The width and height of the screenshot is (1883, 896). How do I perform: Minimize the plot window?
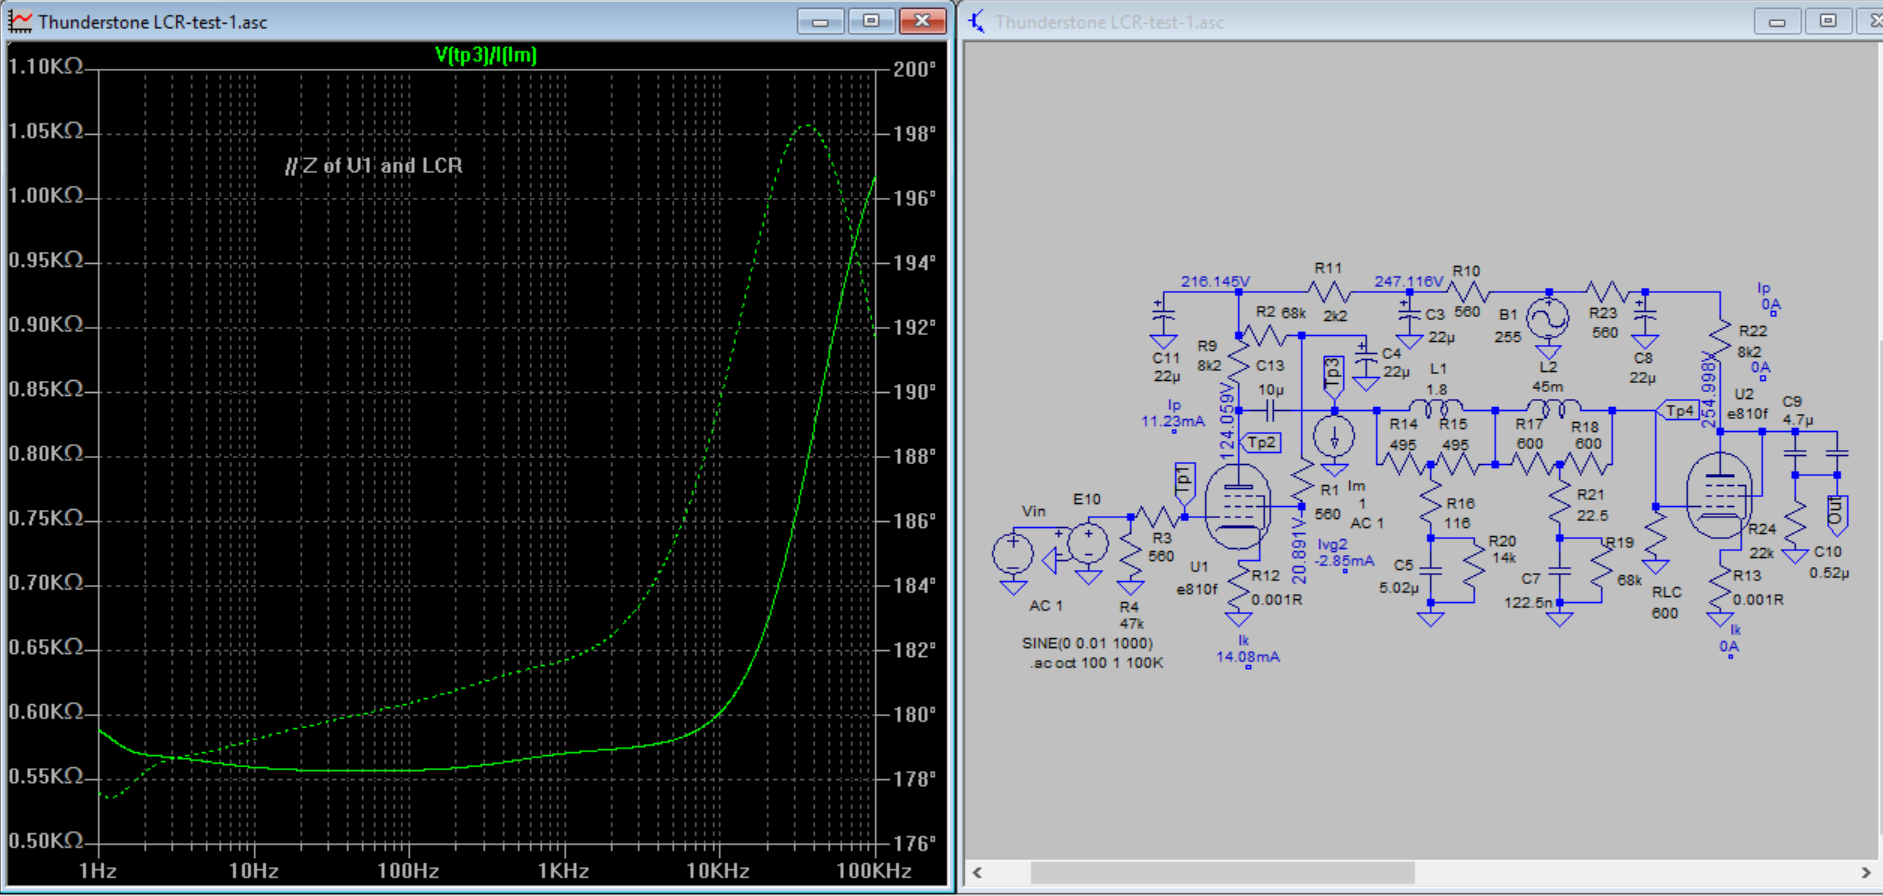(x=820, y=21)
